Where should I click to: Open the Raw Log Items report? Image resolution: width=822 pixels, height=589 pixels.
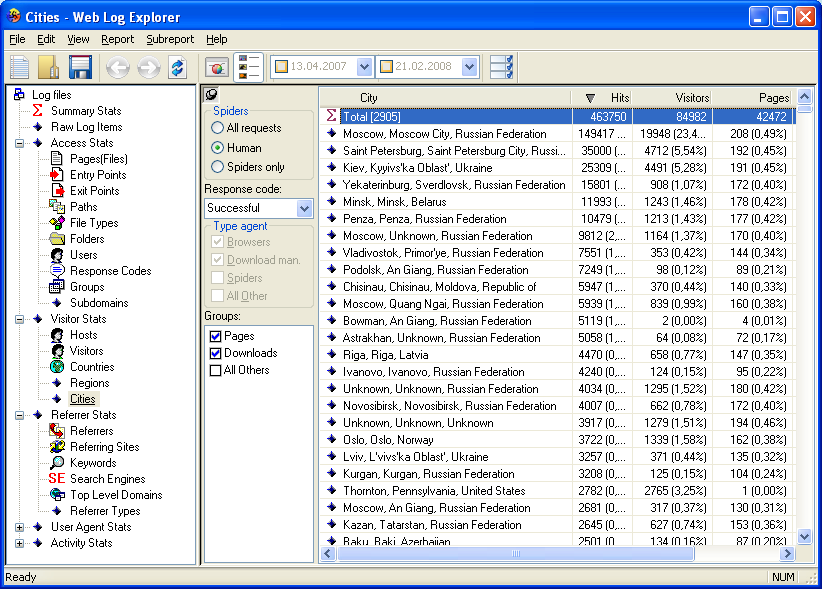point(86,127)
